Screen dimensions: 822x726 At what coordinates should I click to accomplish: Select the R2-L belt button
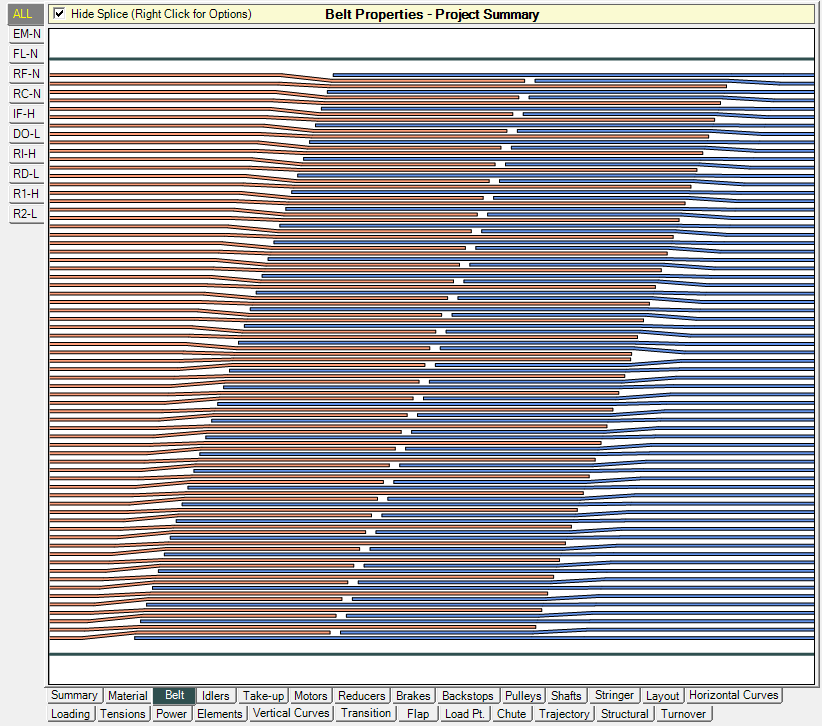coord(27,214)
